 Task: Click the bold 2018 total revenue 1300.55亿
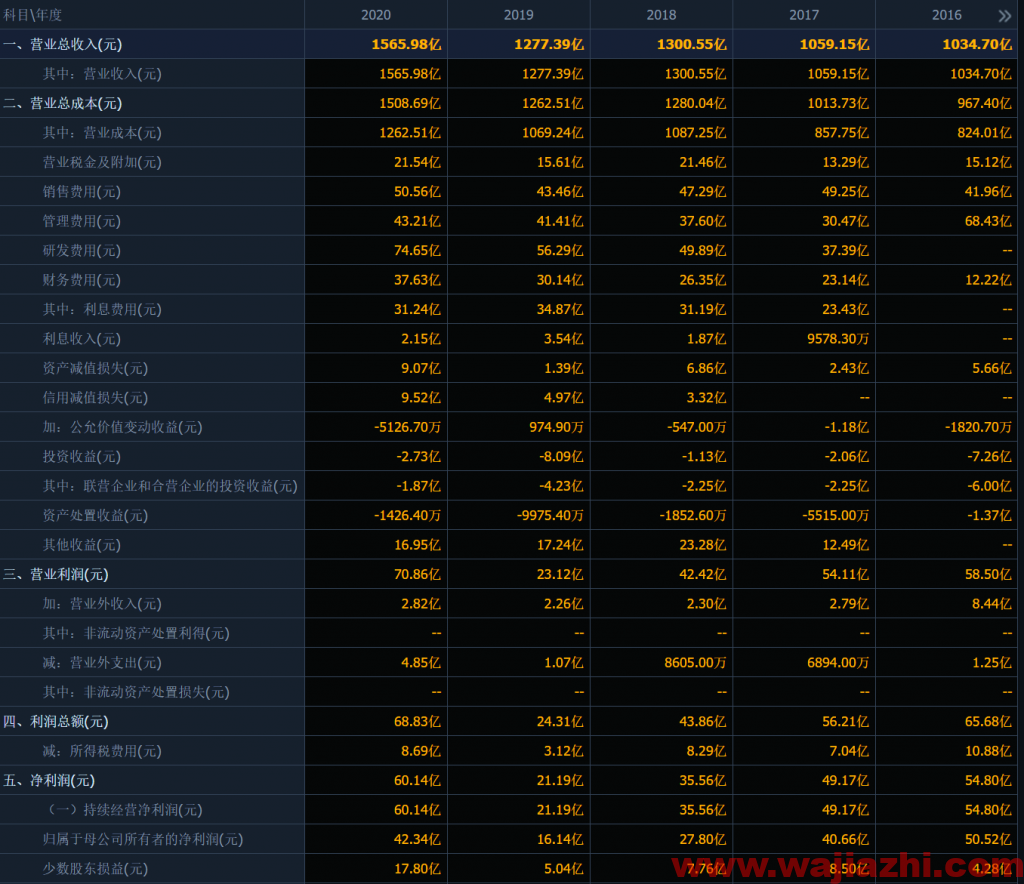click(x=692, y=44)
